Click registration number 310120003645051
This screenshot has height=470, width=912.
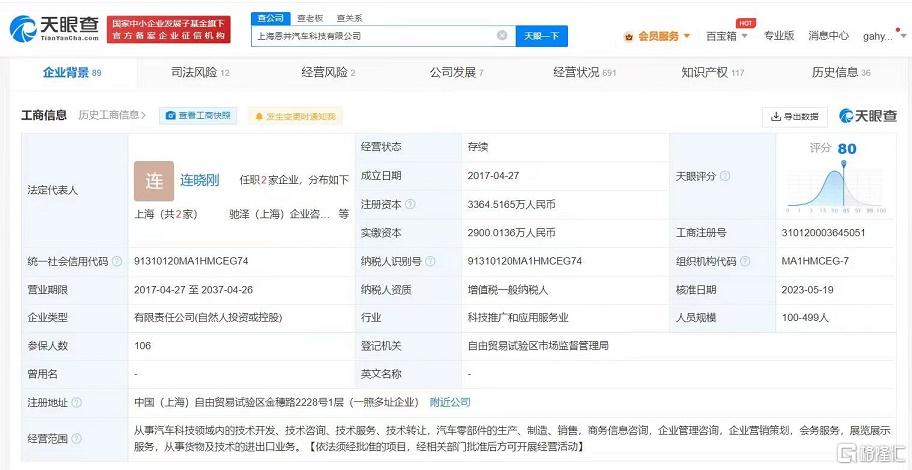pyautogui.click(x=823, y=233)
